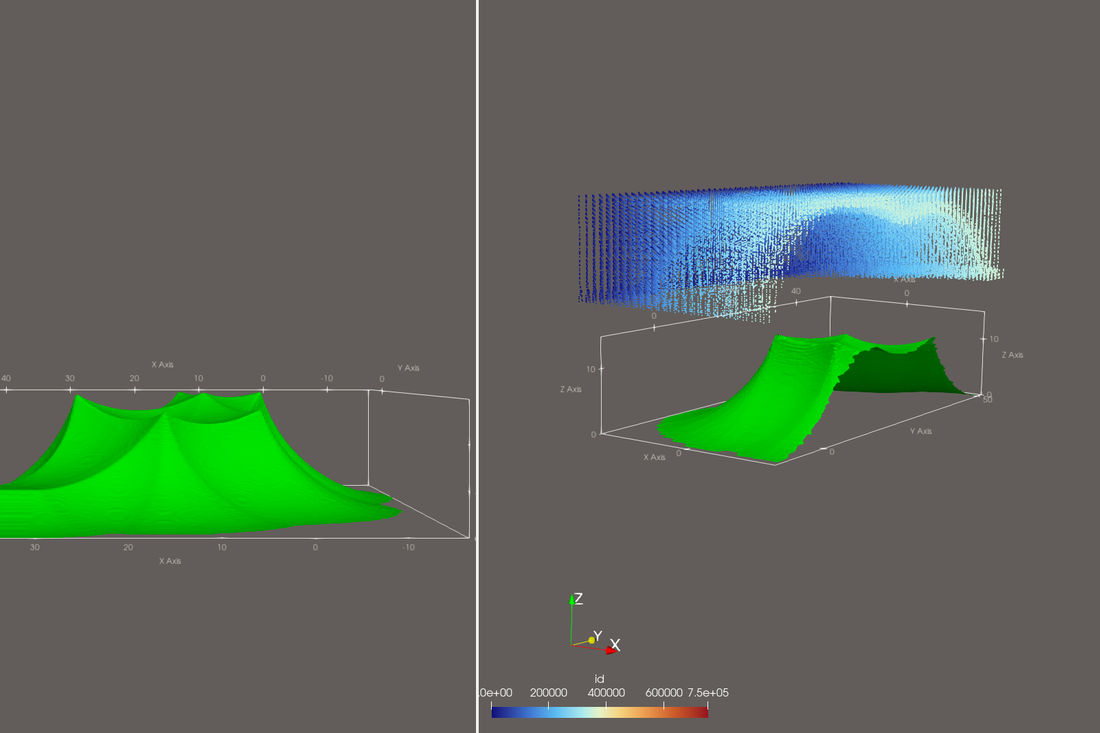Image resolution: width=1100 pixels, height=733 pixels.
Task: Click the left Z Axis label in right view
Action: [570, 389]
